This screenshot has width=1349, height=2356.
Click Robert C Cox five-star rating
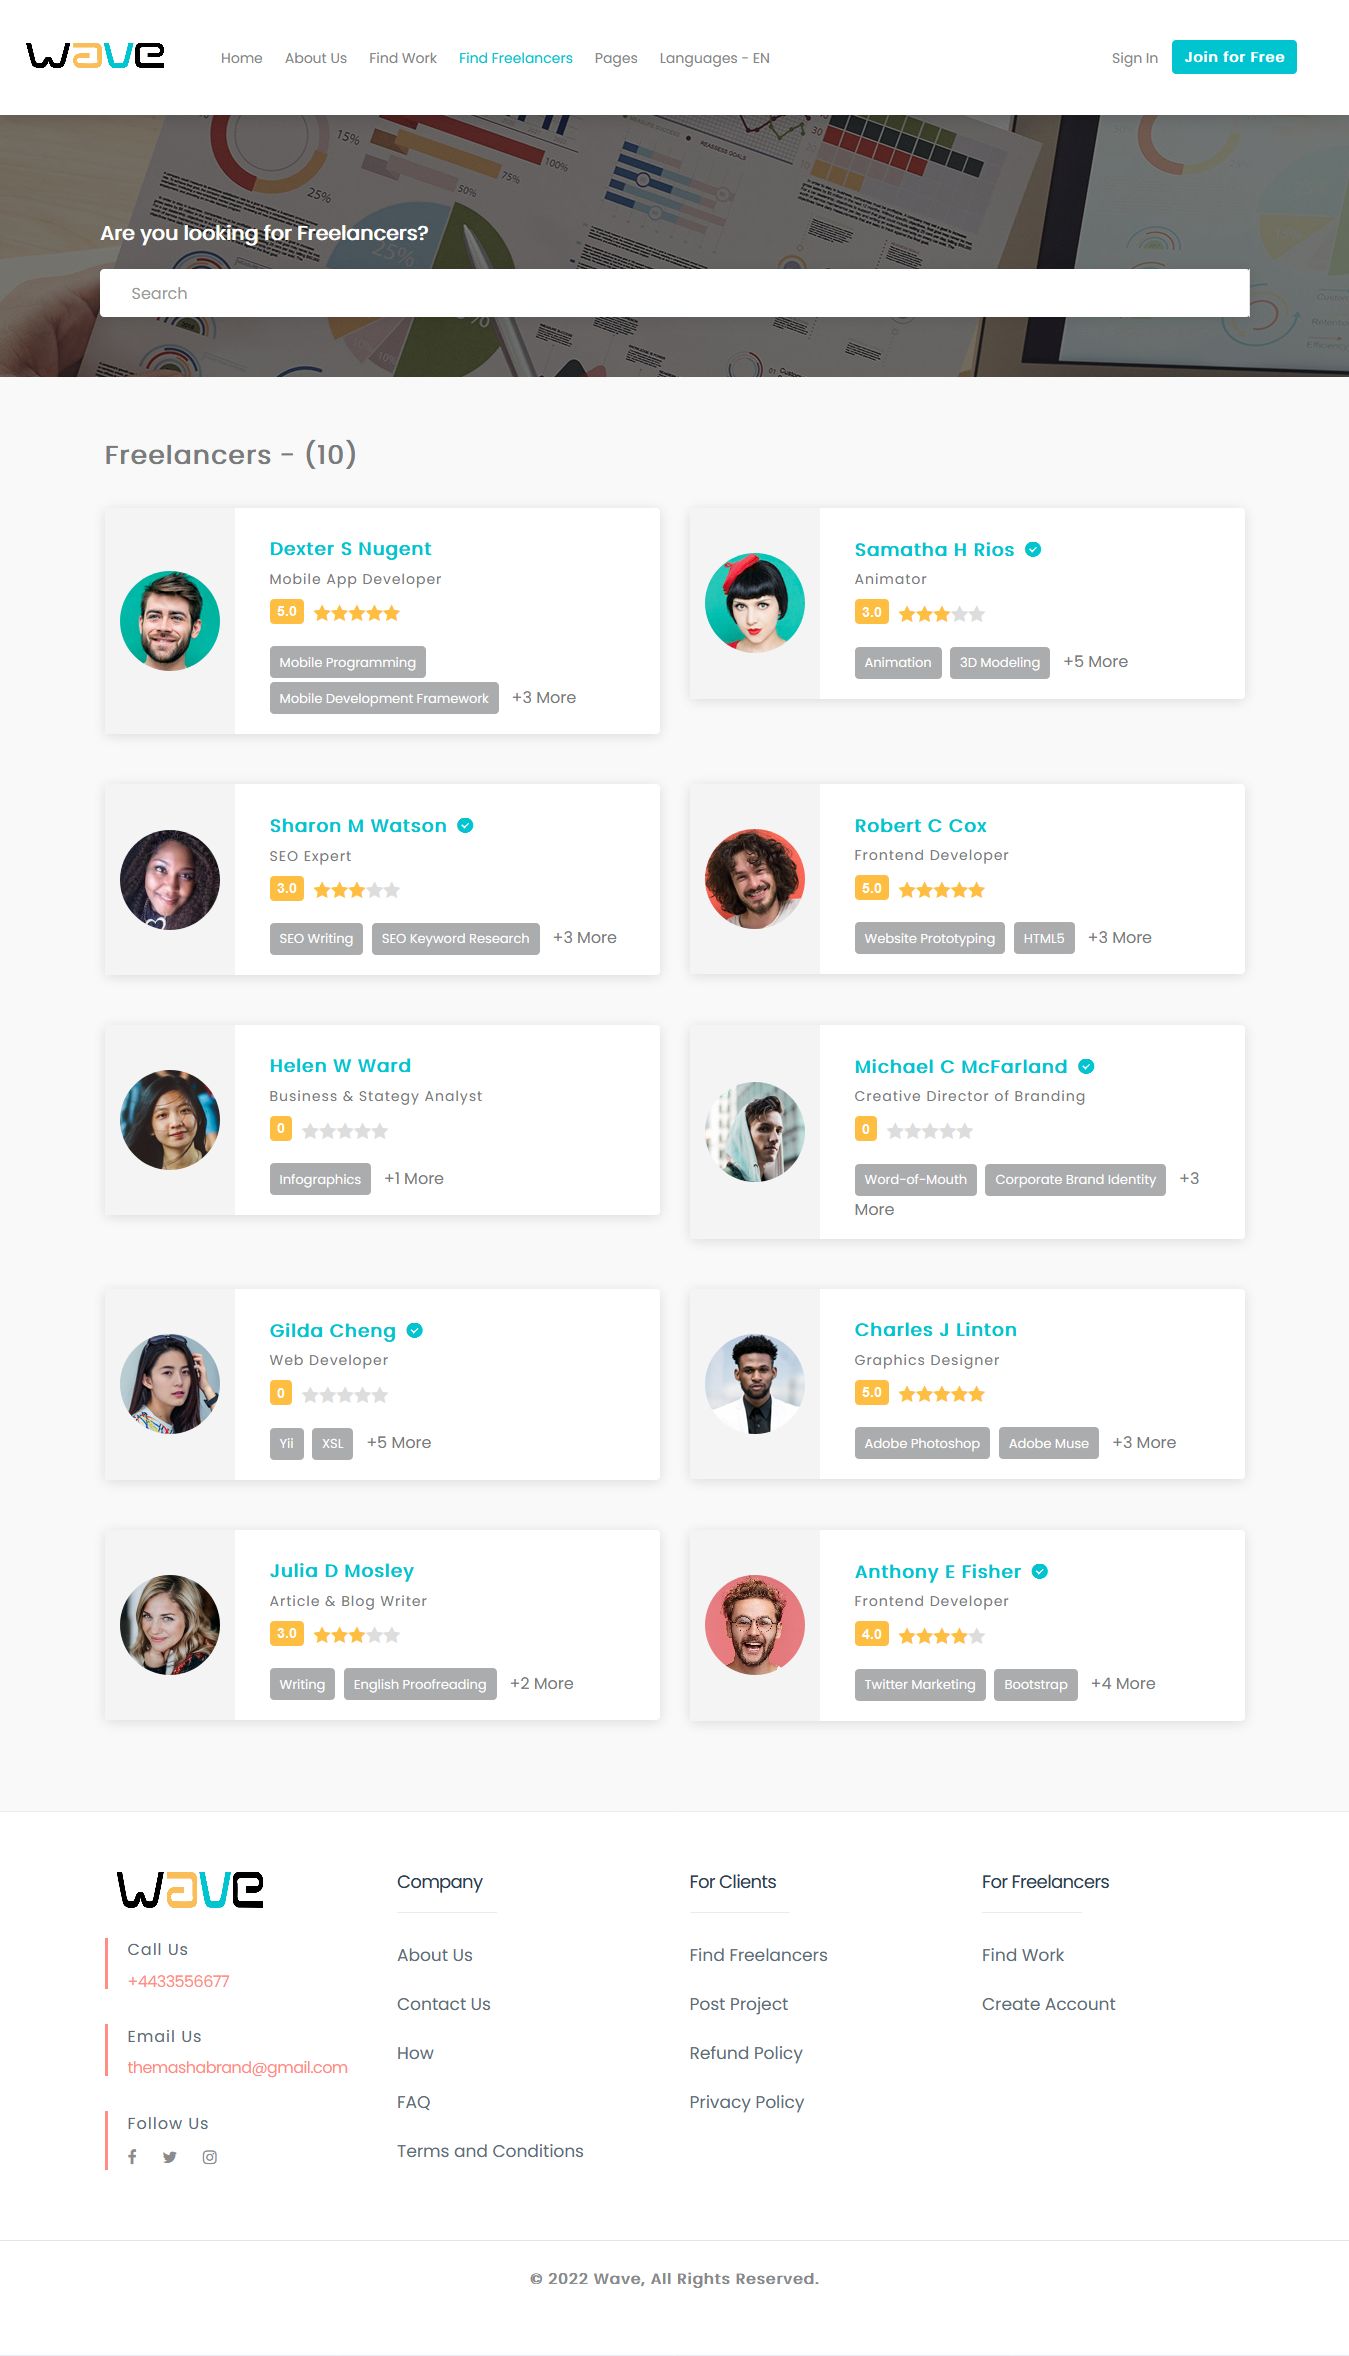pos(941,890)
